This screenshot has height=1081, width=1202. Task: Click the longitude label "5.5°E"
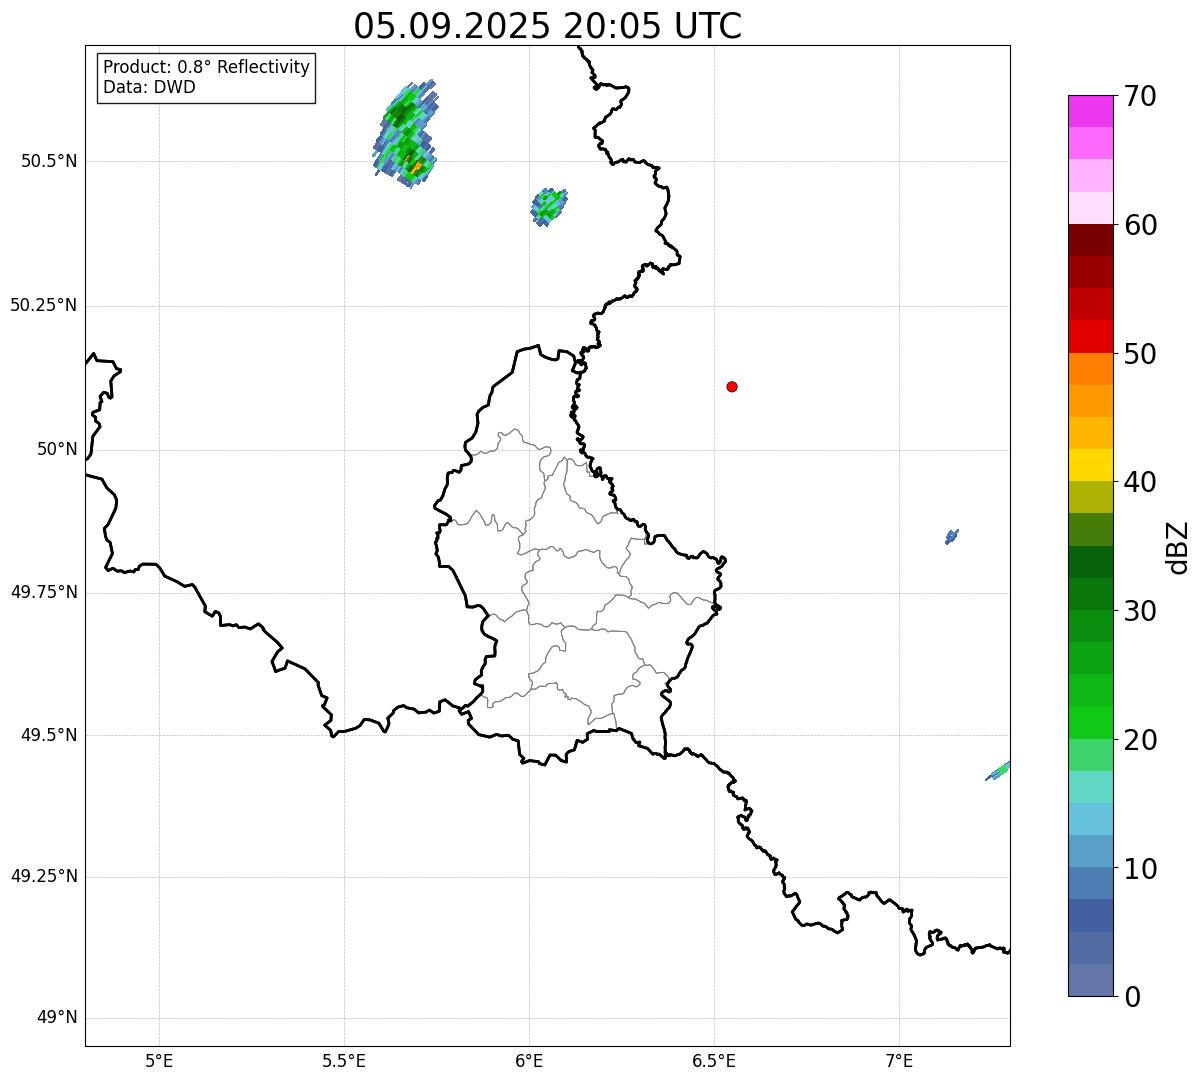tap(344, 1061)
